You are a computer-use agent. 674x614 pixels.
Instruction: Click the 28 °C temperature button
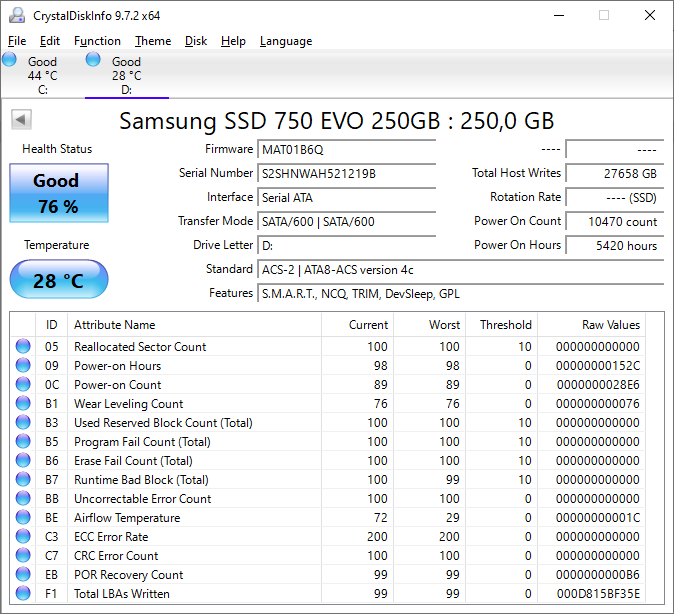(58, 280)
